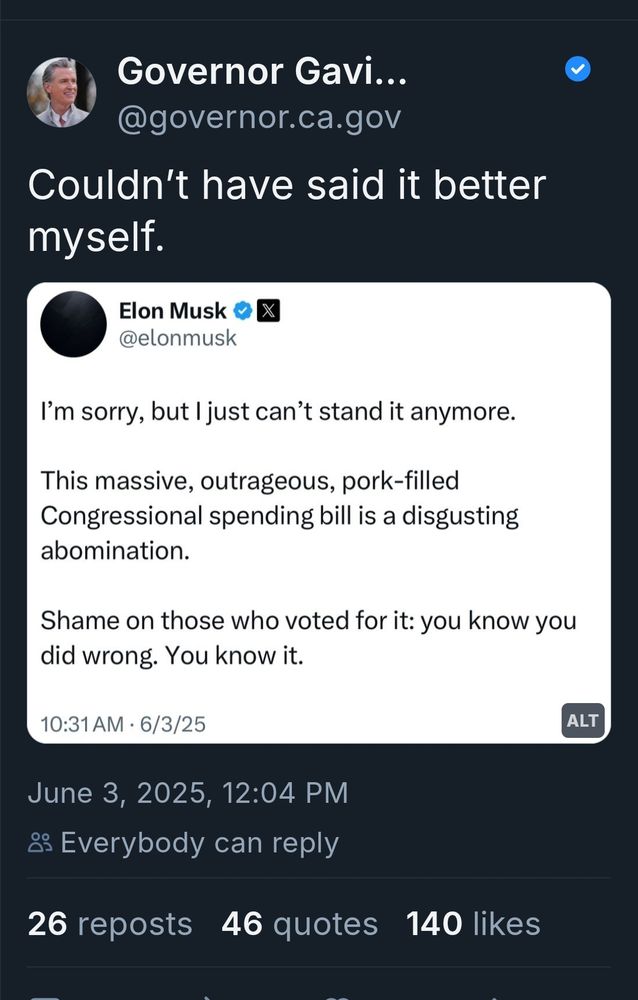Click the June 3, 2025 post timestamp
This screenshot has width=638, height=1000.
point(188,793)
